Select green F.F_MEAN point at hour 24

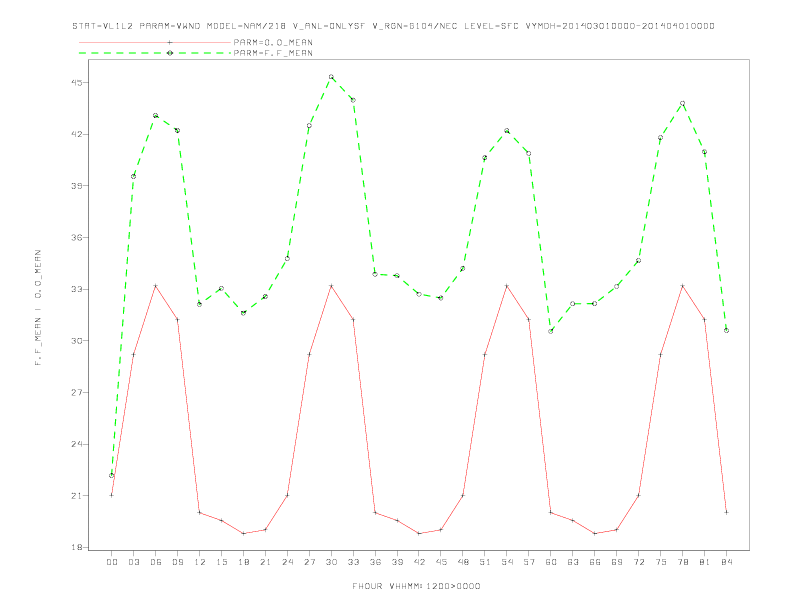pyautogui.click(x=287, y=259)
